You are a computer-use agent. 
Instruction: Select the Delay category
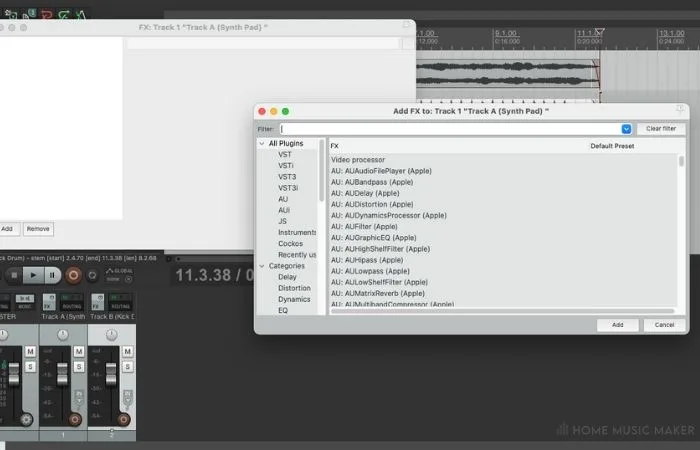(x=287, y=277)
